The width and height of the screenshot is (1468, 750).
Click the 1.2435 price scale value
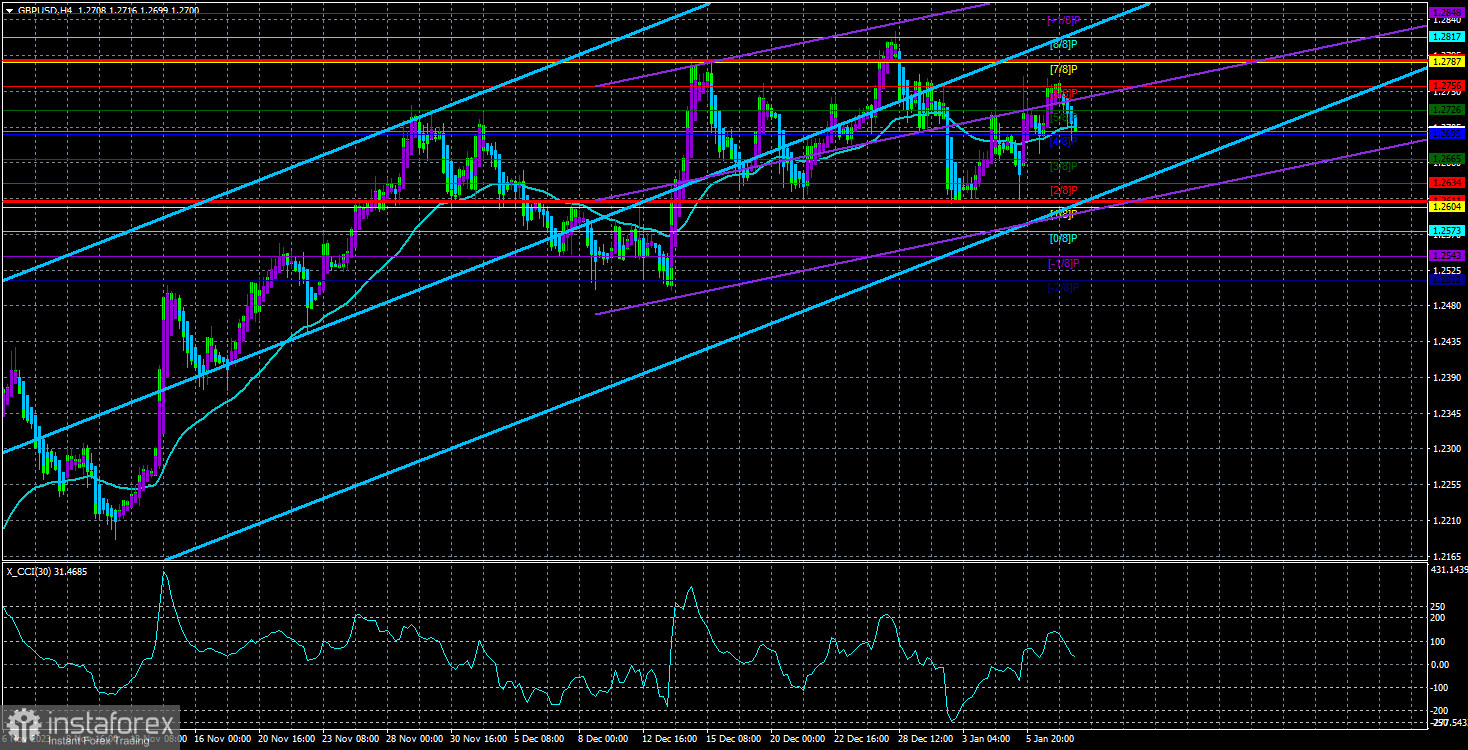(1446, 342)
